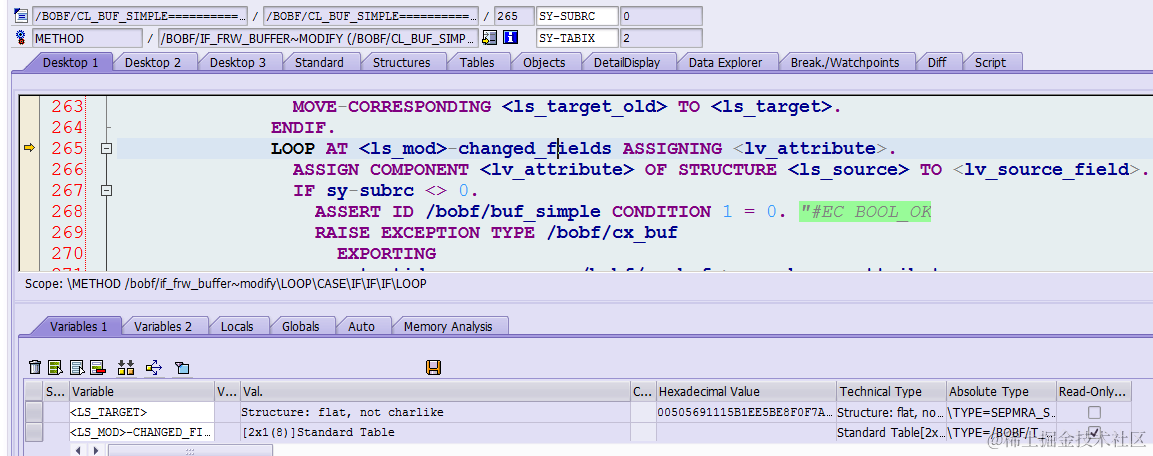The width and height of the screenshot is (1153, 456).
Task: Switch to the Variables 2 tab
Action: tap(163, 326)
